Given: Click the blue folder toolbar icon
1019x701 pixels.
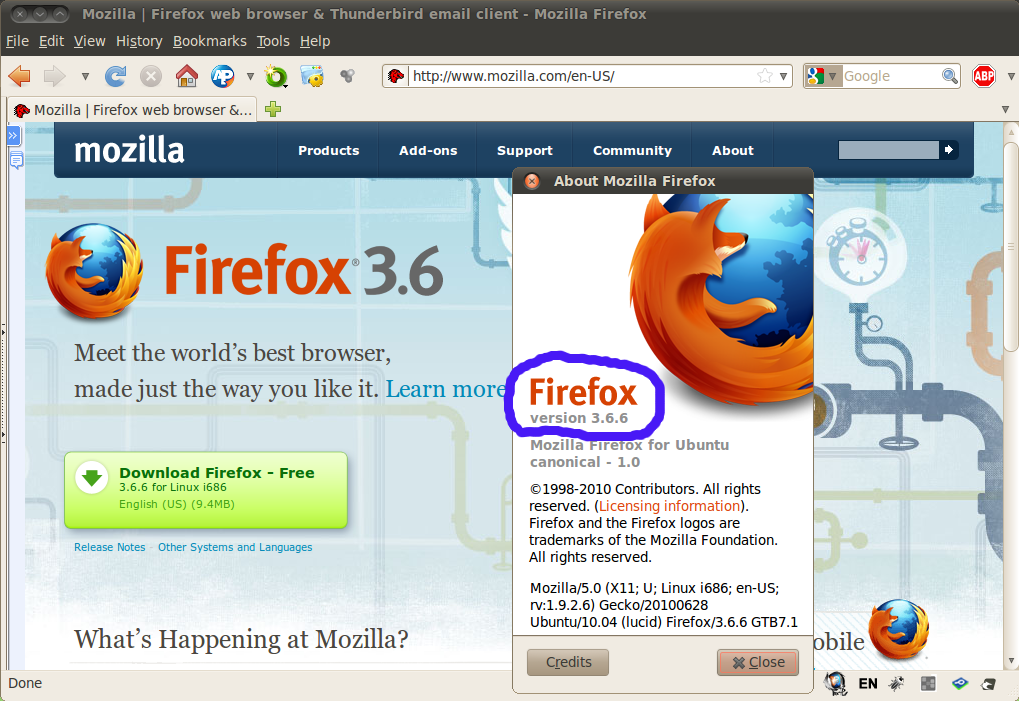Looking at the screenshot, I should (312, 76).
